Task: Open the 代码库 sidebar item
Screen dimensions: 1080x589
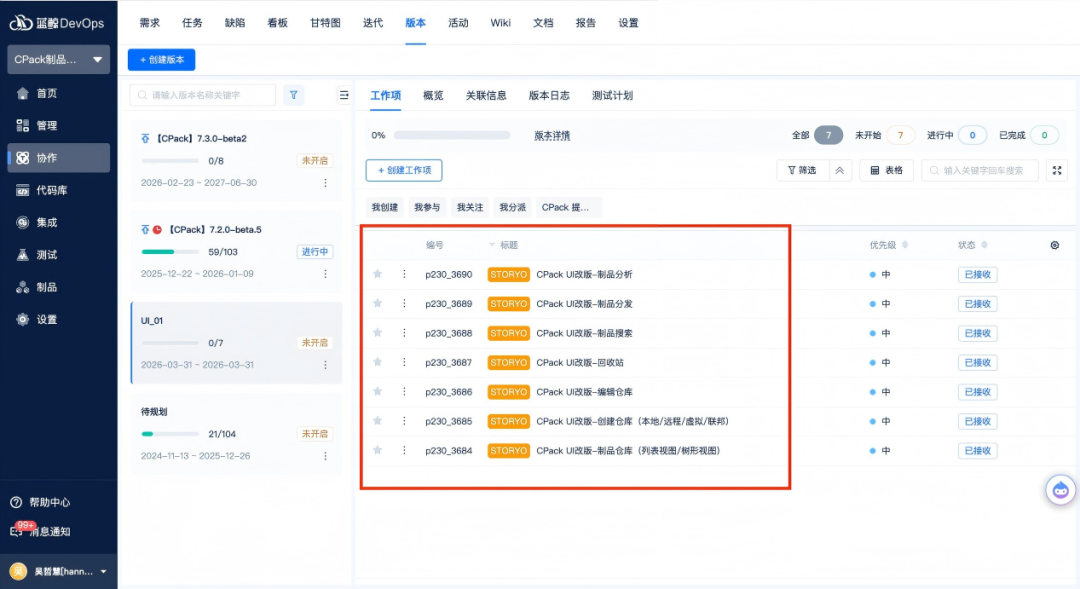Action: point(59,190)
